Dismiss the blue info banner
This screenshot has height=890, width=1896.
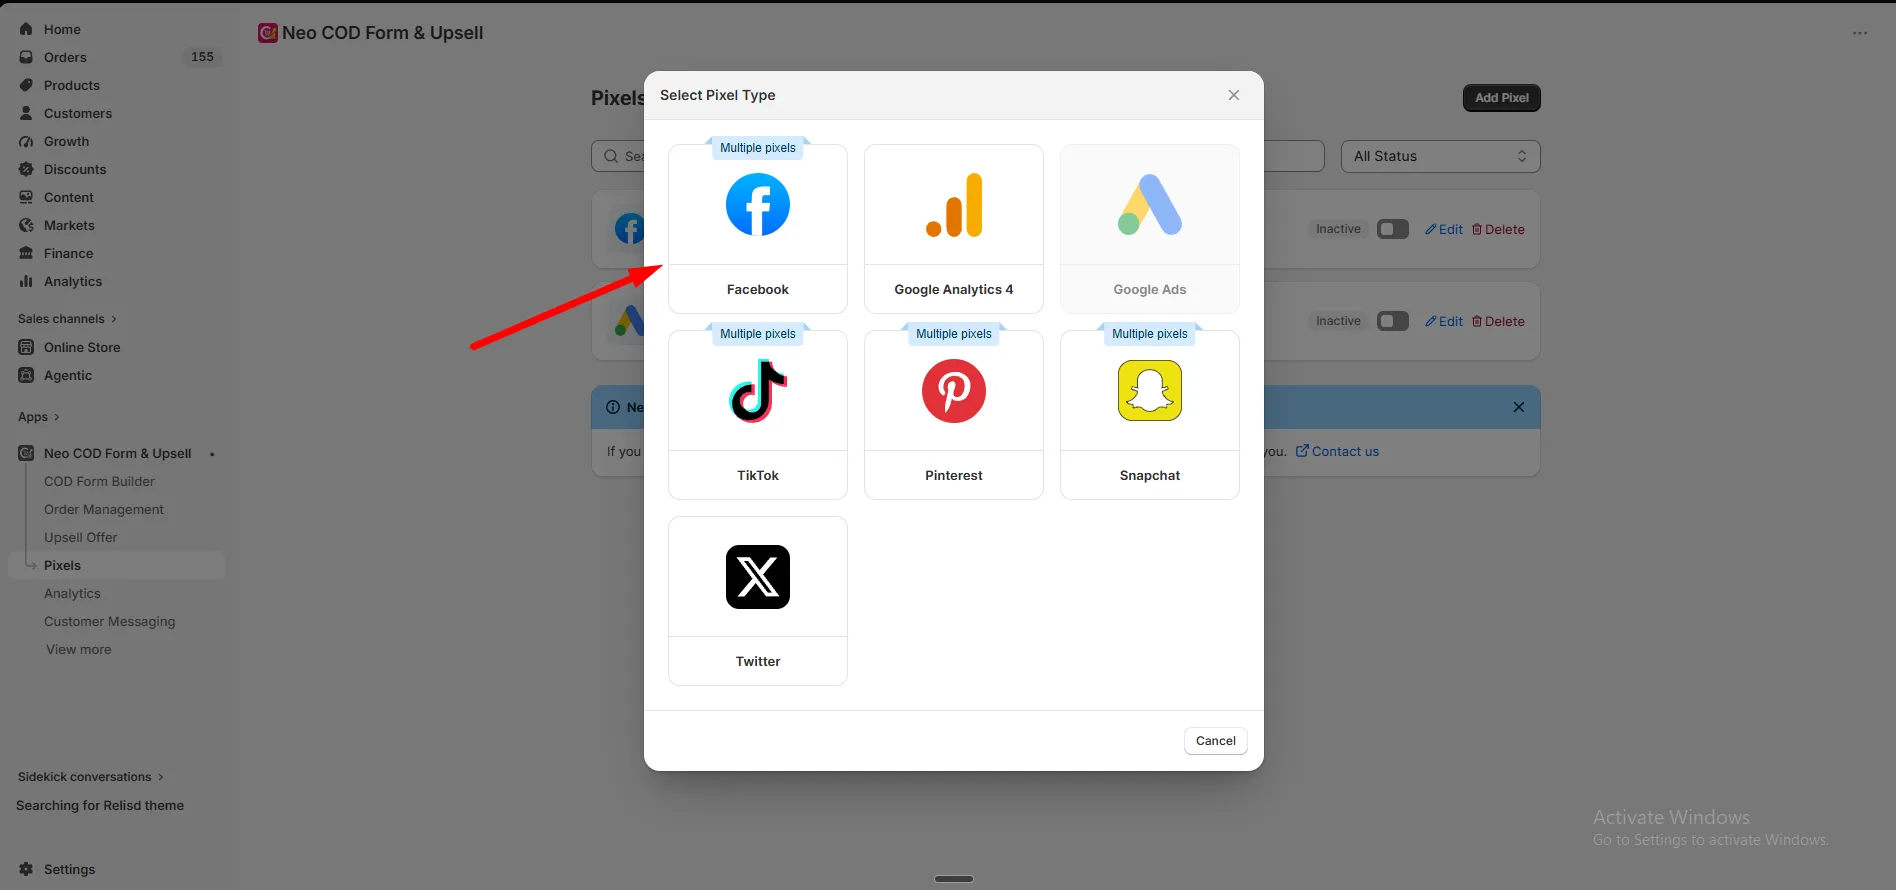coord(1518,407)
